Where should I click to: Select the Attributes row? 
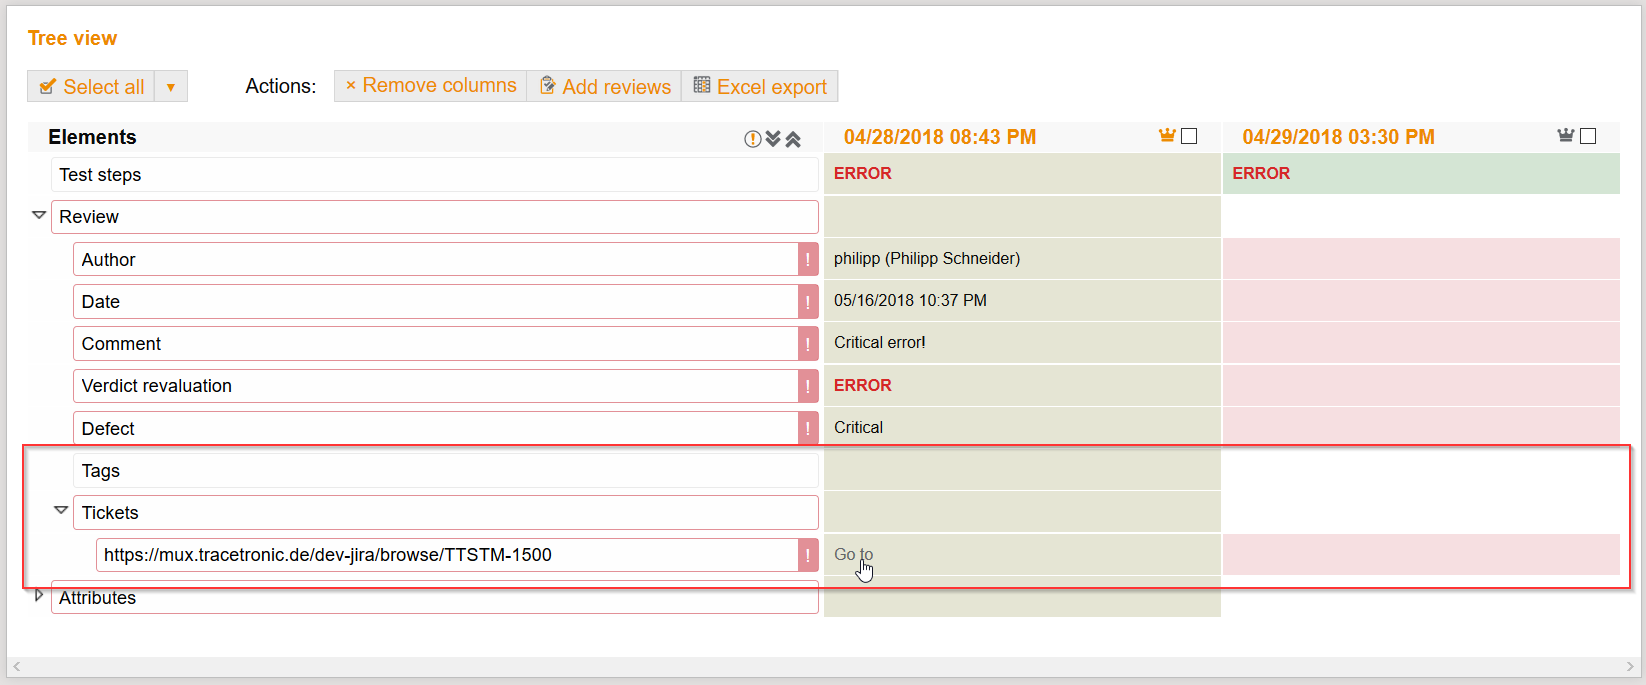(435, 597)
